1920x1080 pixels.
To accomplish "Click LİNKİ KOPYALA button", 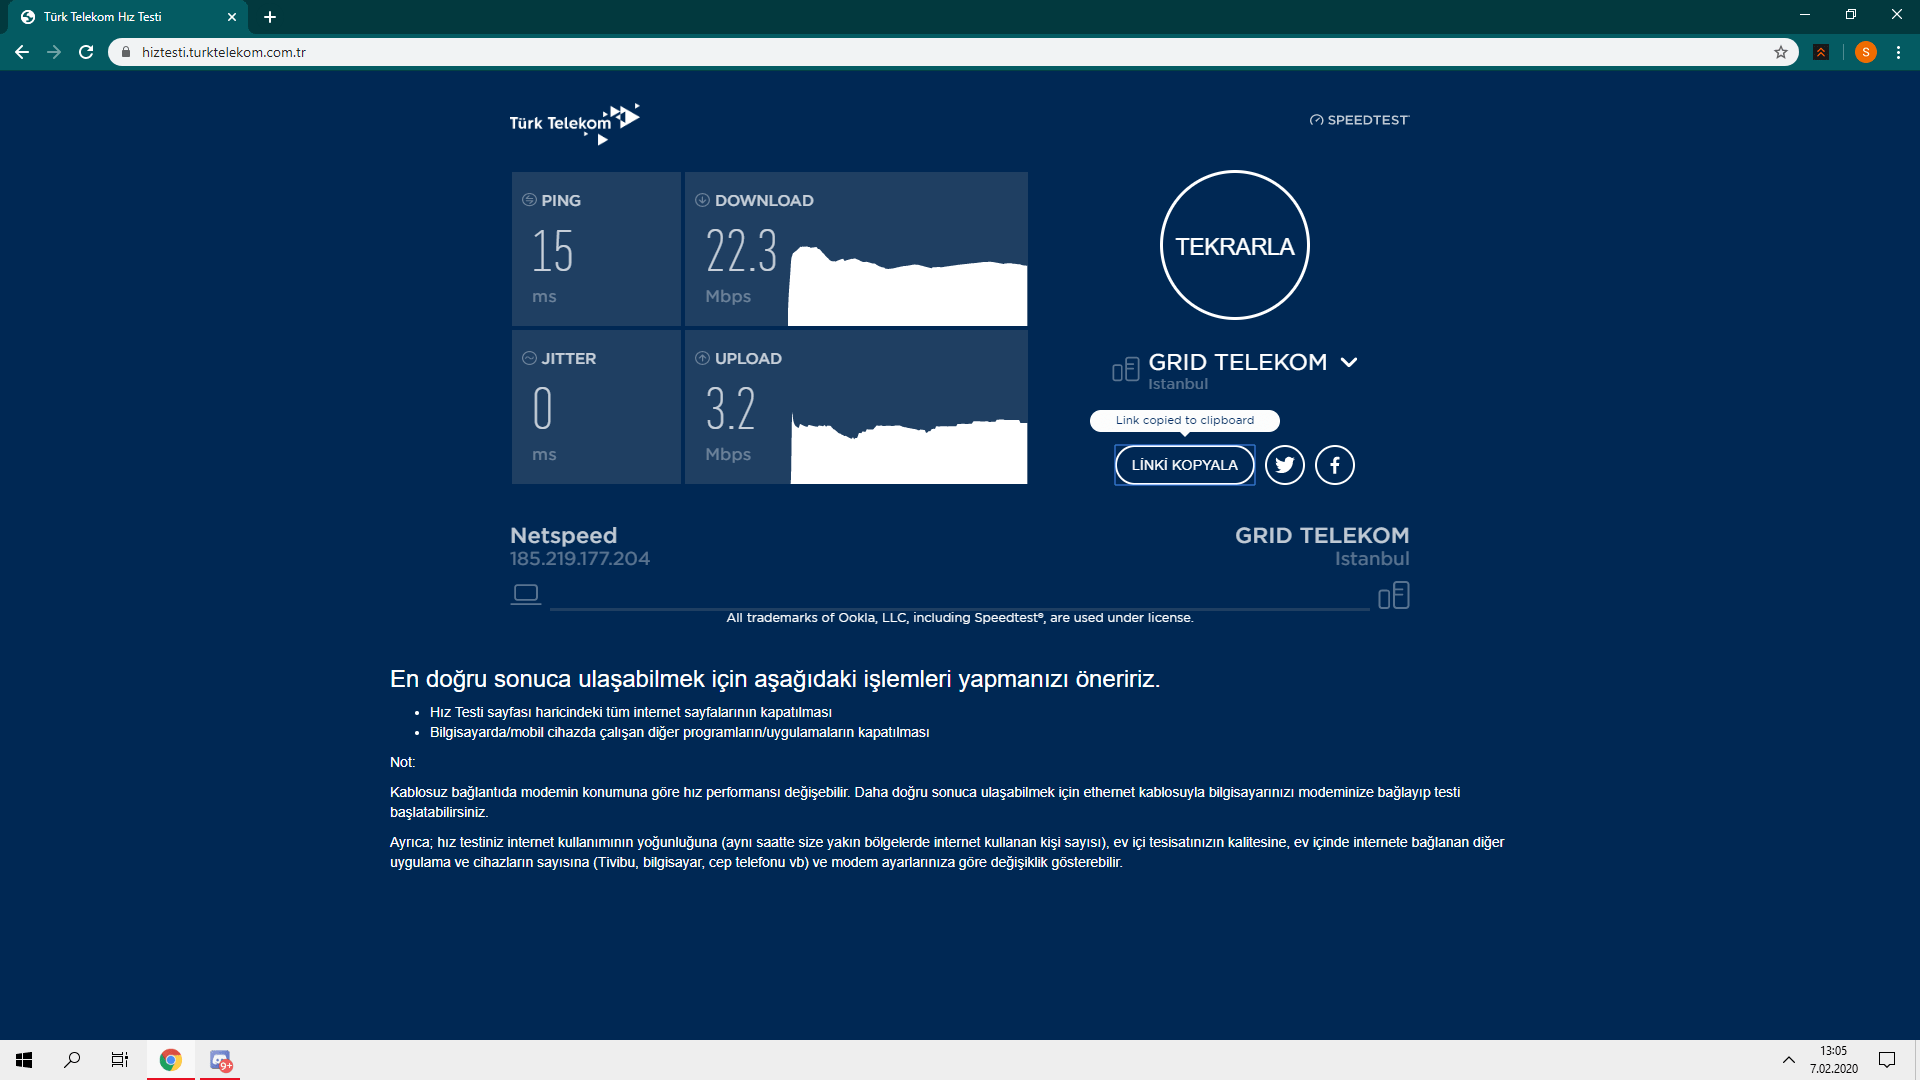I will [x=1184, y=465].
